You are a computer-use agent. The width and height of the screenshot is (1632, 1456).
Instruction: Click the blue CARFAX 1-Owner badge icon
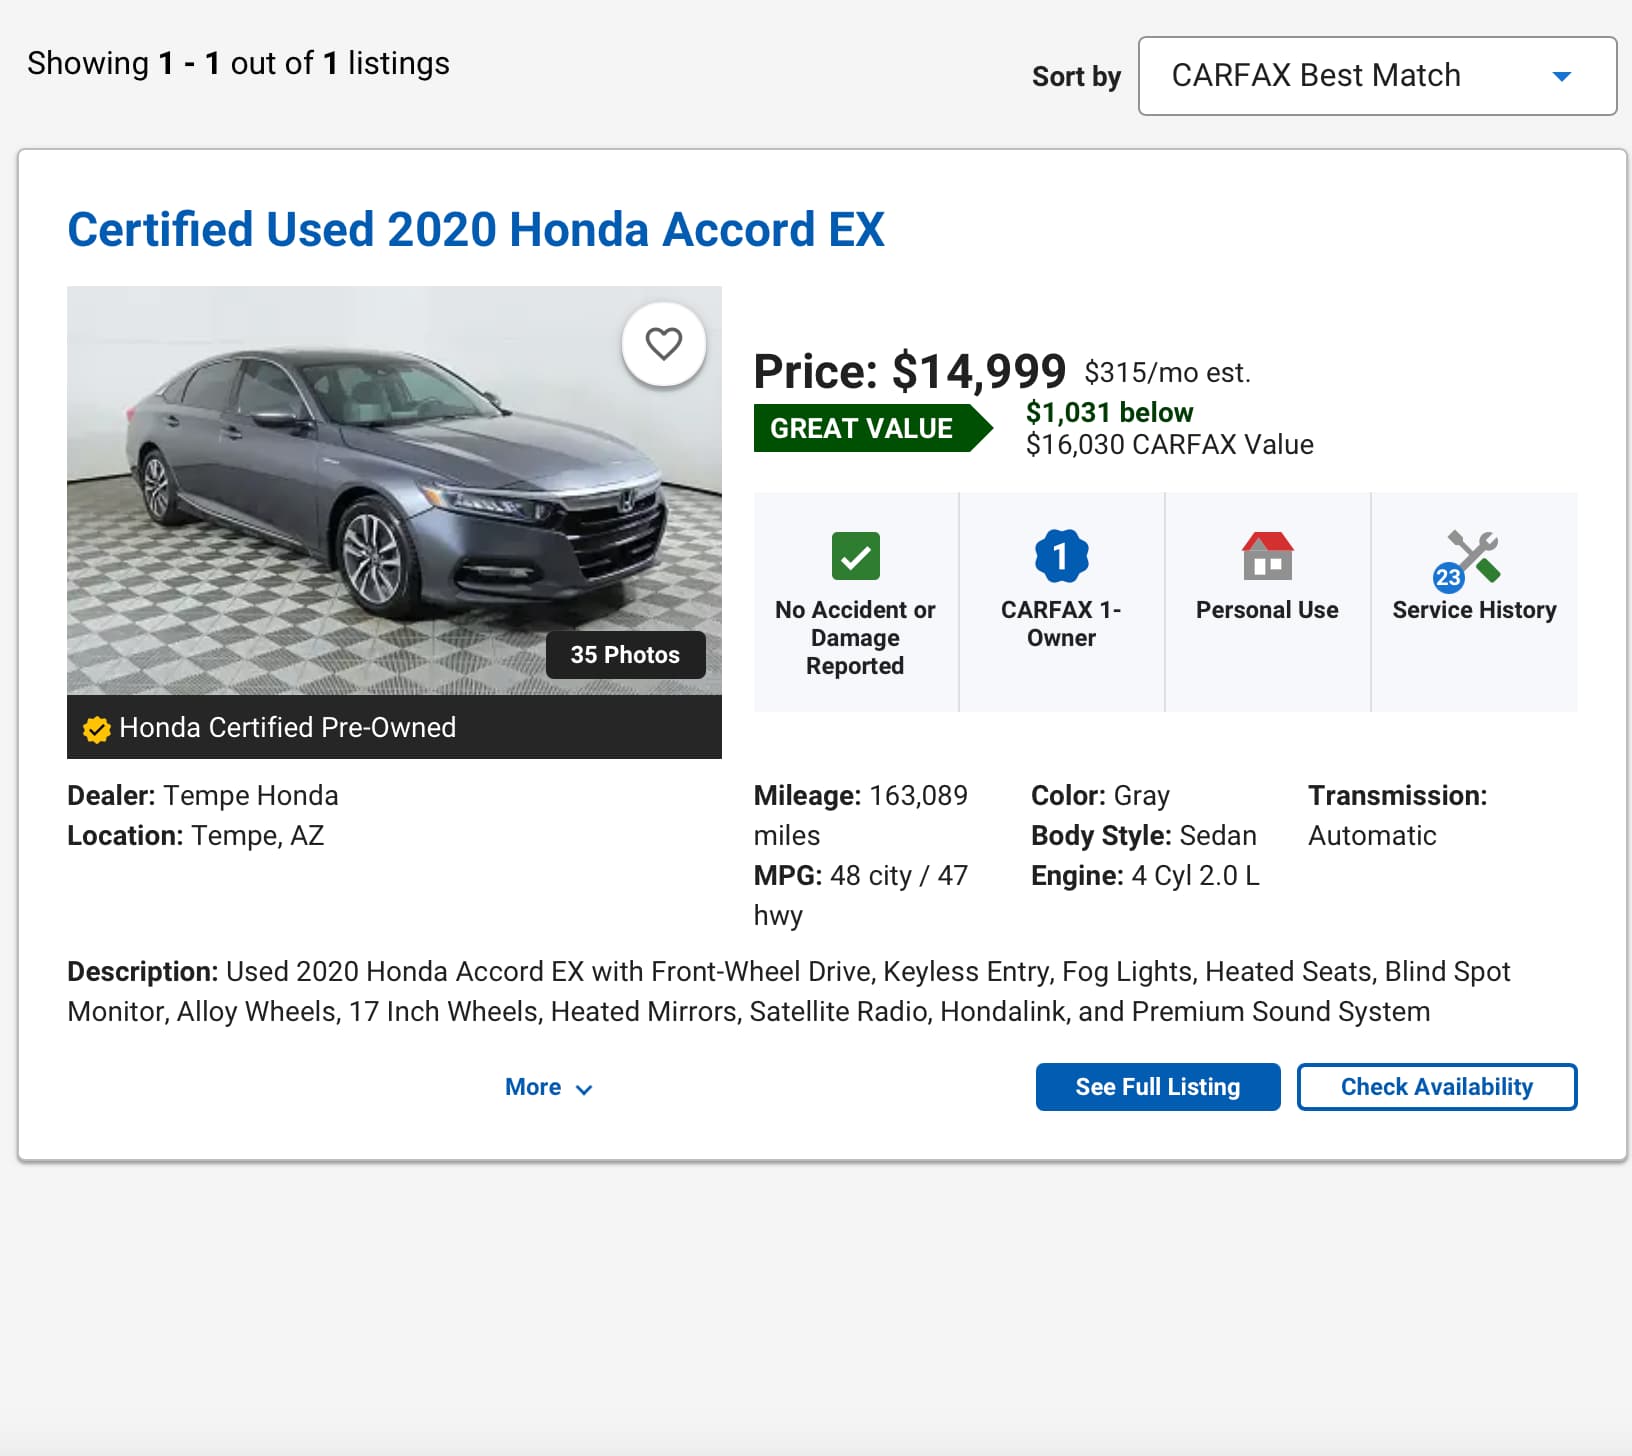1061,556
